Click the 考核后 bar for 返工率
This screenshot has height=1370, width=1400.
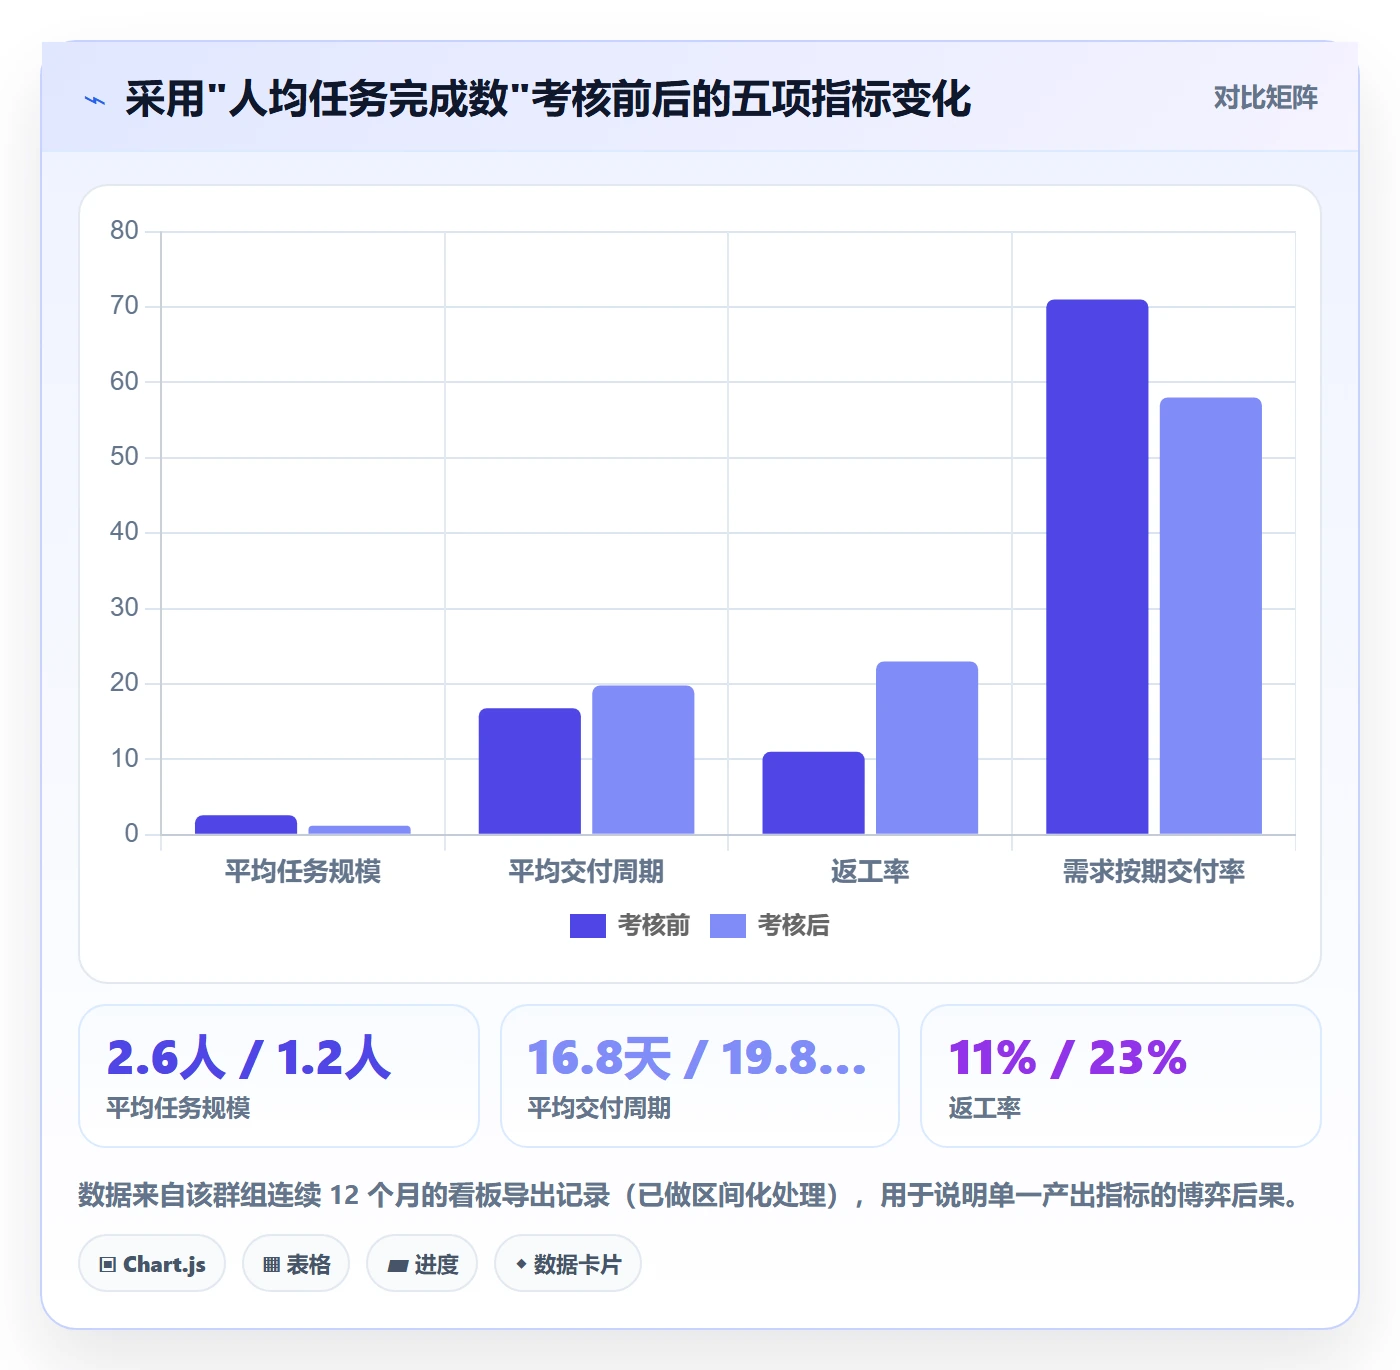click(927, 747)
